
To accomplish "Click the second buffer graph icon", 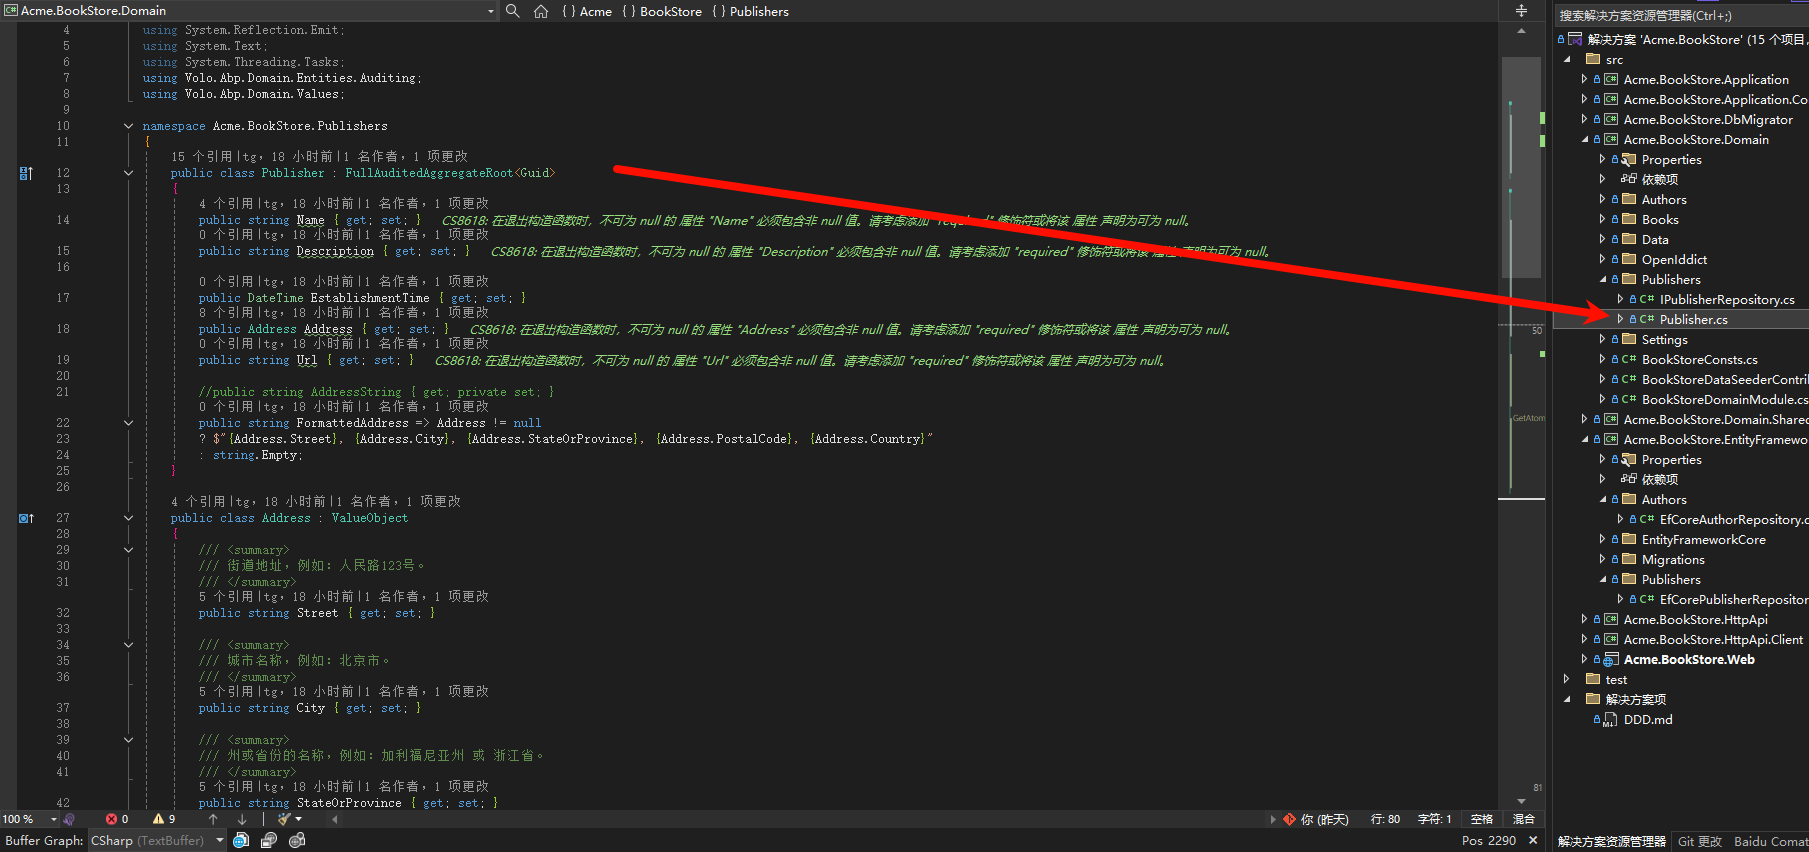I will click(x=269, y=841).
